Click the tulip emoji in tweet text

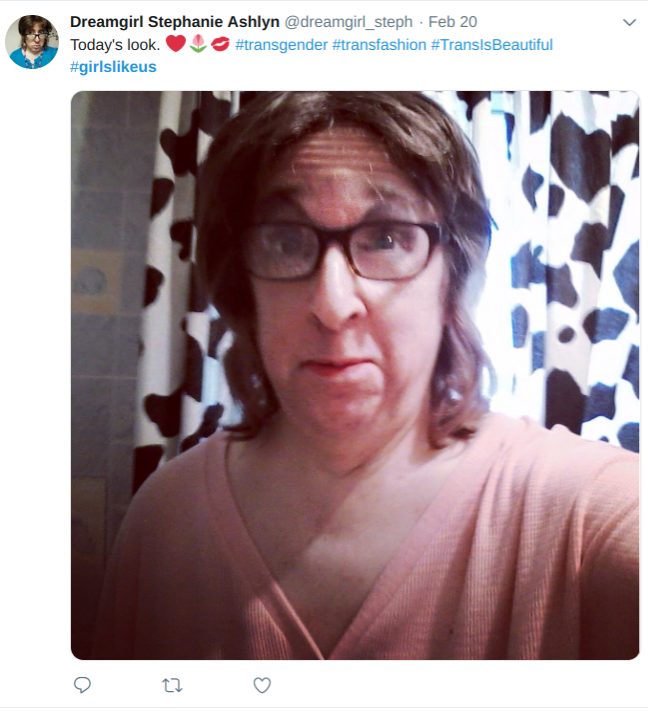198,44
